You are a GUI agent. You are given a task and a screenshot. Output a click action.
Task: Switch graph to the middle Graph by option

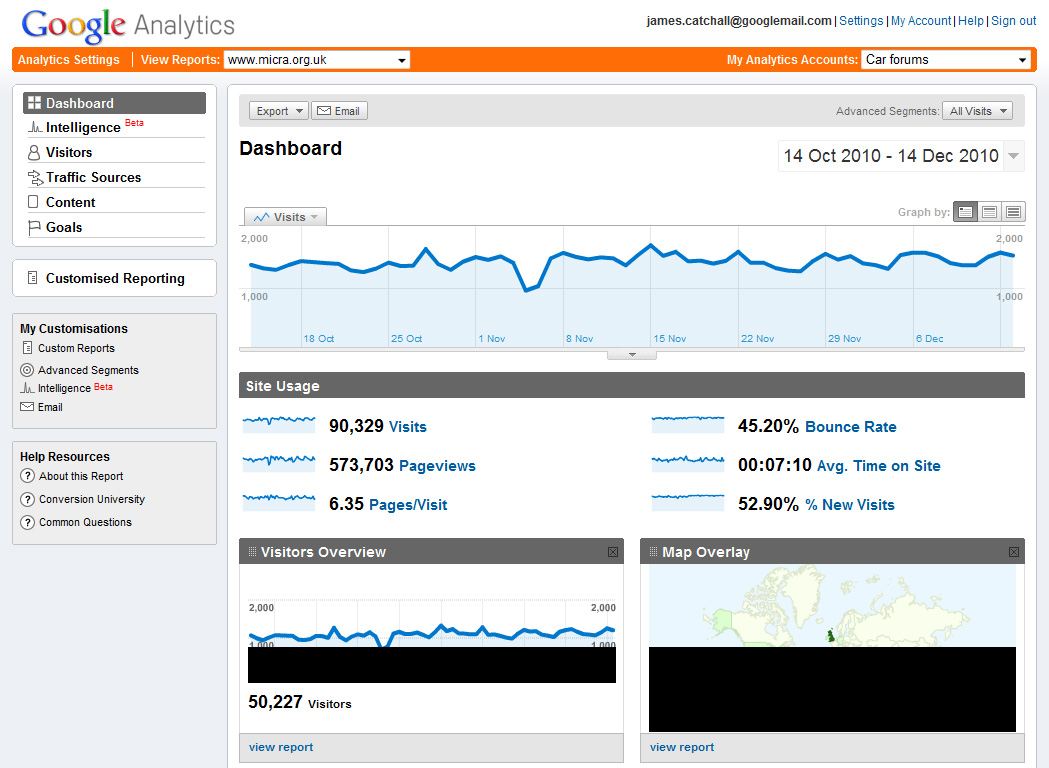[x=989, y=212]
